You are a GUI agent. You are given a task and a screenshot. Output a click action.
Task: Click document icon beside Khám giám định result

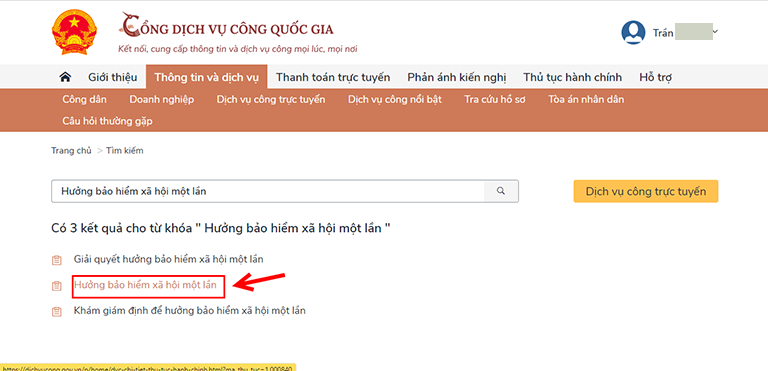[57, 311]
